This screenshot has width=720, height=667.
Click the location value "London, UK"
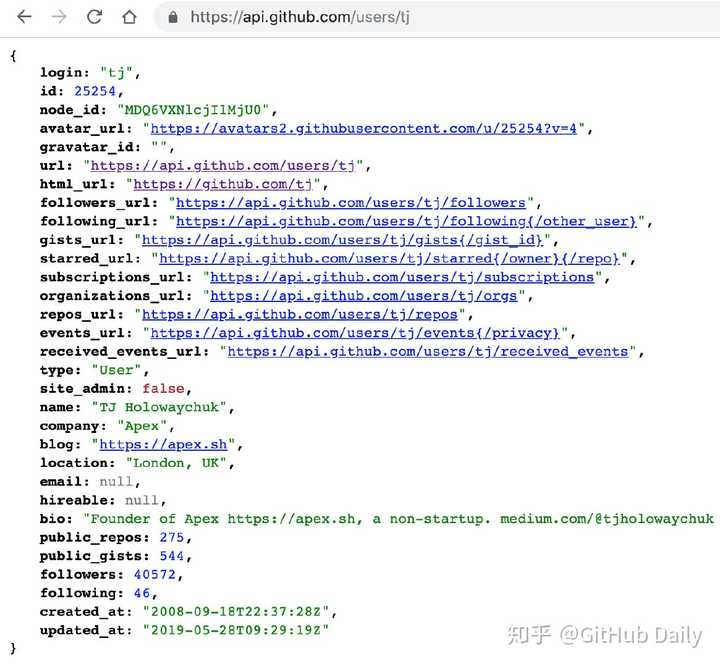[x=176, y=463]
